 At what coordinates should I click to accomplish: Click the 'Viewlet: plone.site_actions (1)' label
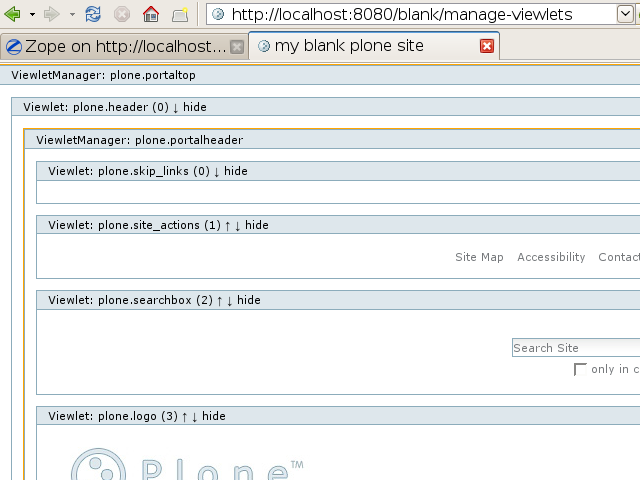pyautogui.click(x=134, y=225)
